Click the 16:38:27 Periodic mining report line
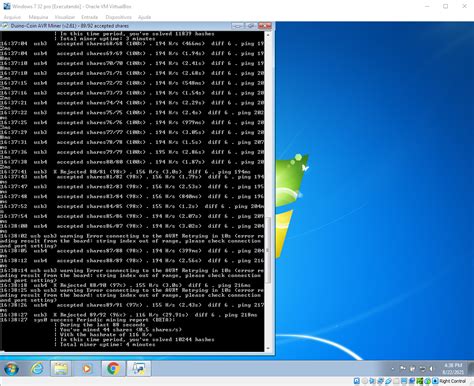This screenshot has width=474, height=386. [x=88, y=320]
